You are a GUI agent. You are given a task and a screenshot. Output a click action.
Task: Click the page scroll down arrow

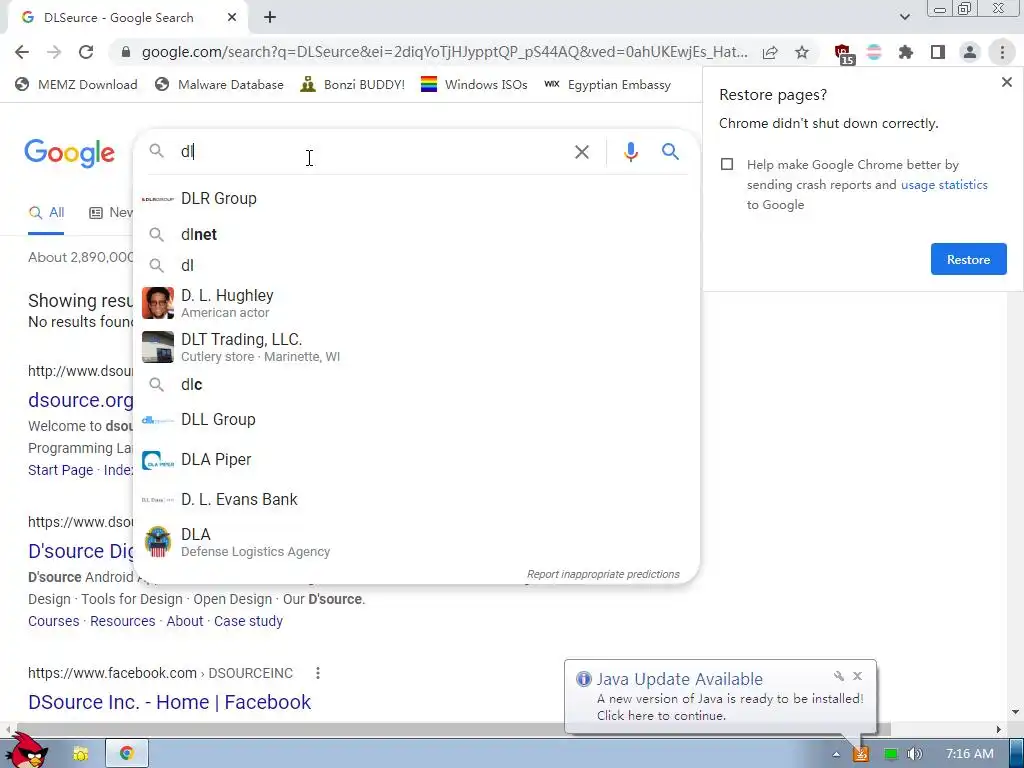click(1014, 712)
